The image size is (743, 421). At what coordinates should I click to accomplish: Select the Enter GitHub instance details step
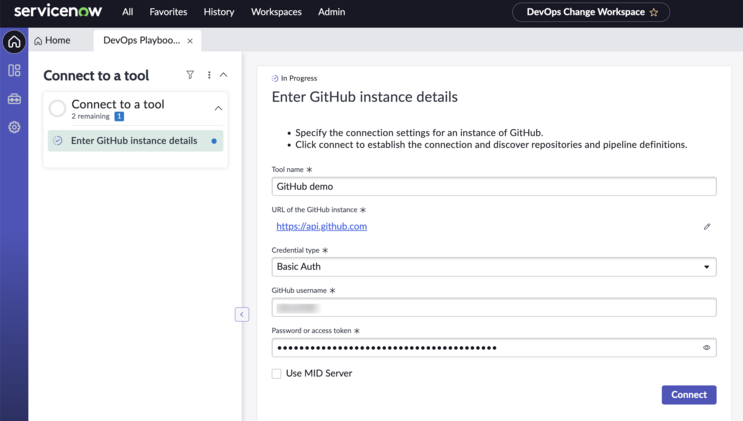[x=136, y=141]
